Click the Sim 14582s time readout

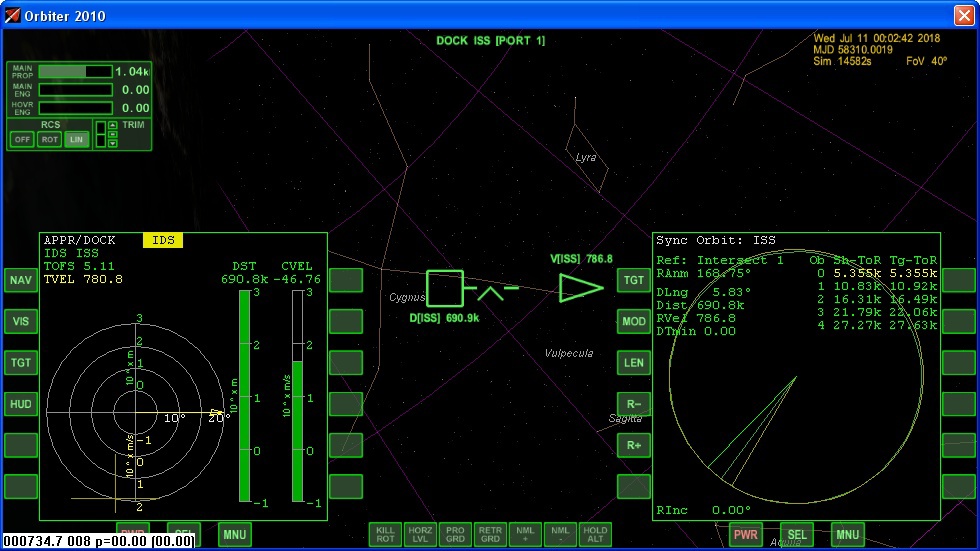[842, 61]
